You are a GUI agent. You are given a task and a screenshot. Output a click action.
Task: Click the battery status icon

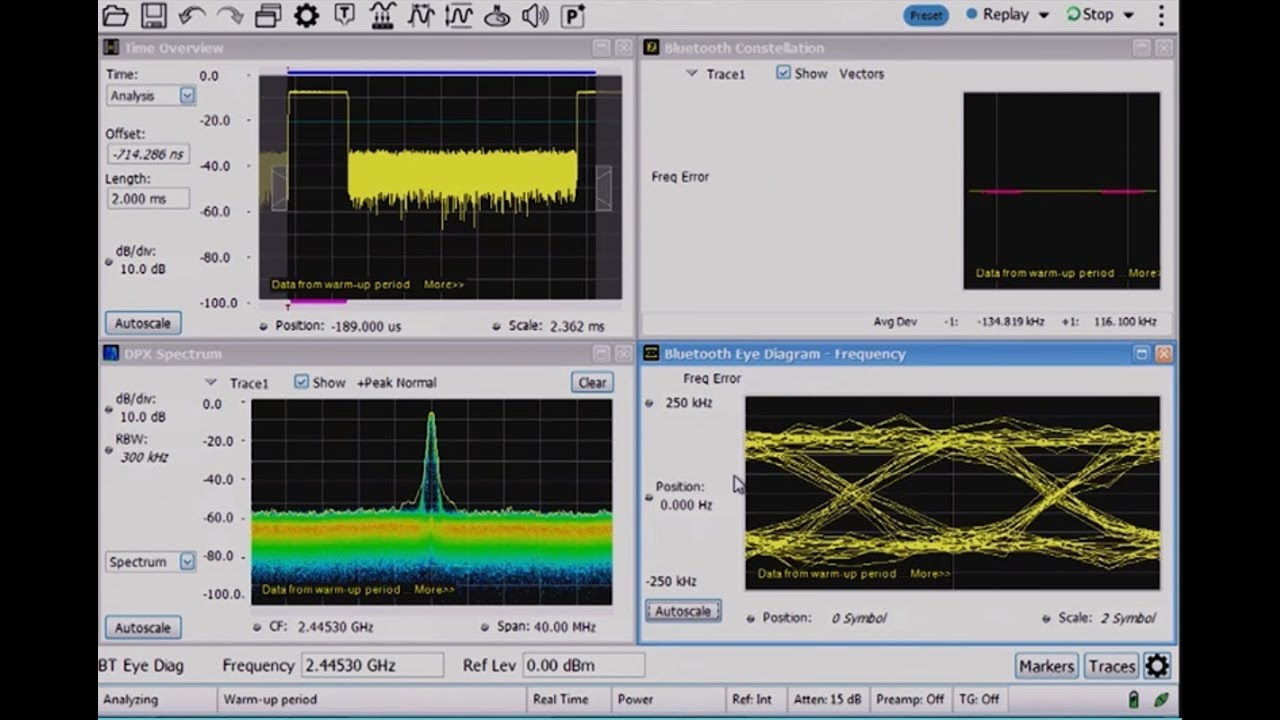[1134, 700]
